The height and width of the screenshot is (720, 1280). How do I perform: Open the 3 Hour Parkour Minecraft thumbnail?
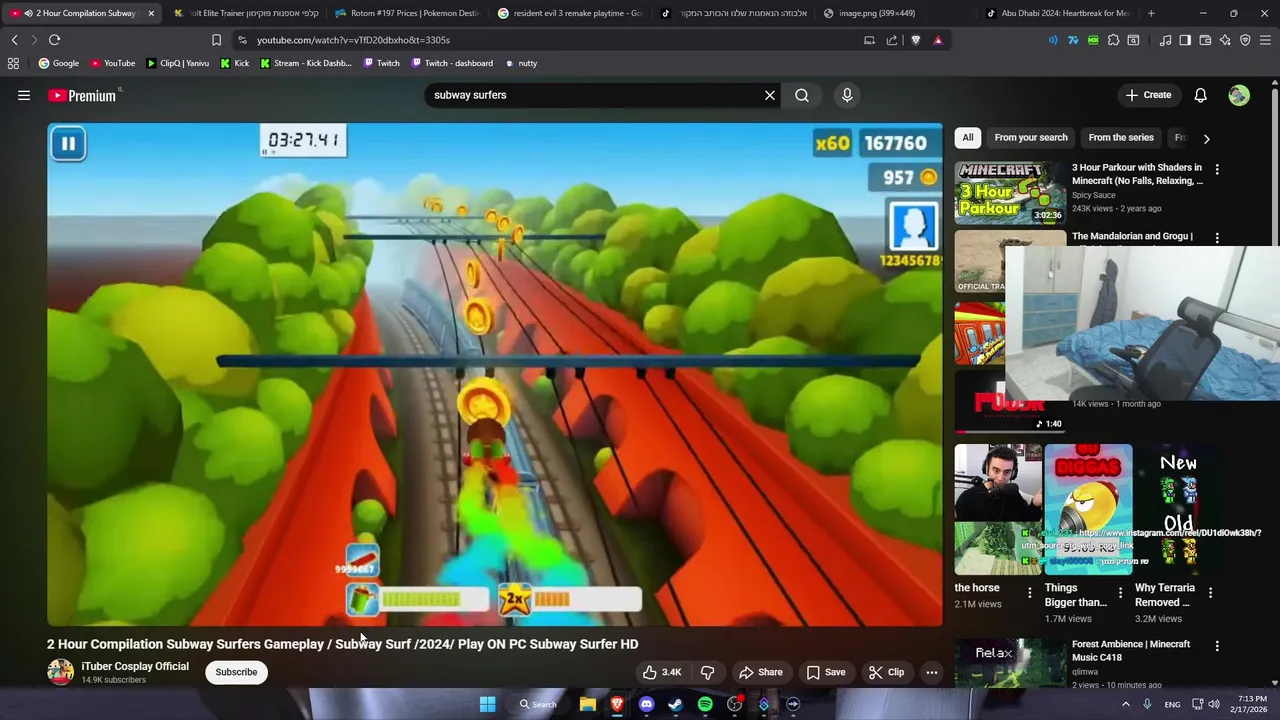tap(1010, 192)
